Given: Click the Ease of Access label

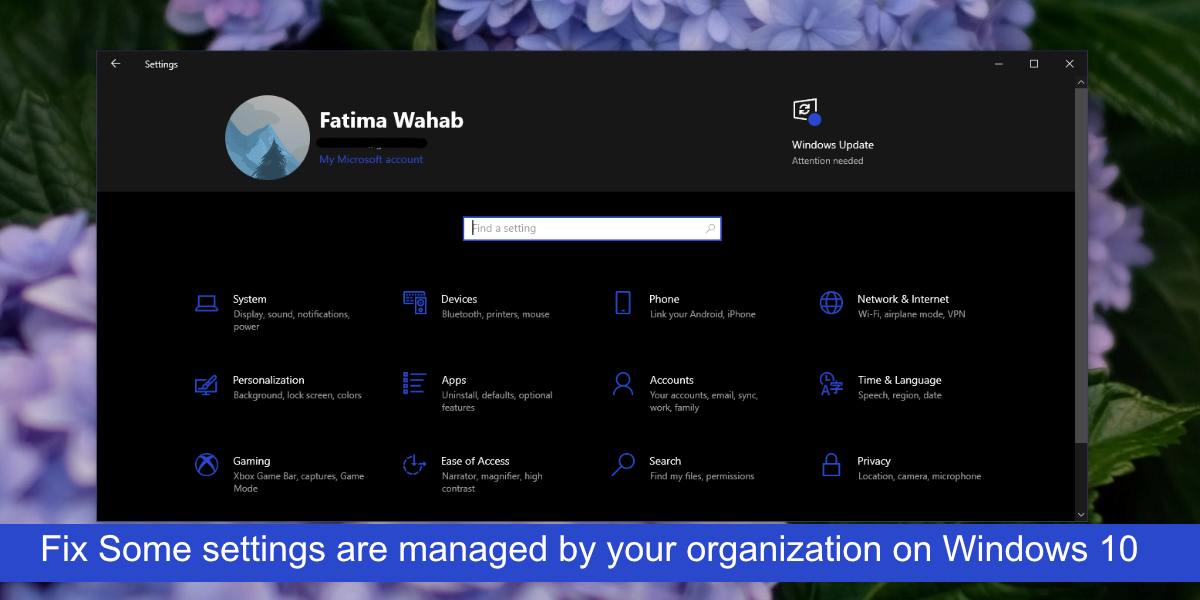Looking at the screenshot, I should pyautogui.click(x=476, y=461).
